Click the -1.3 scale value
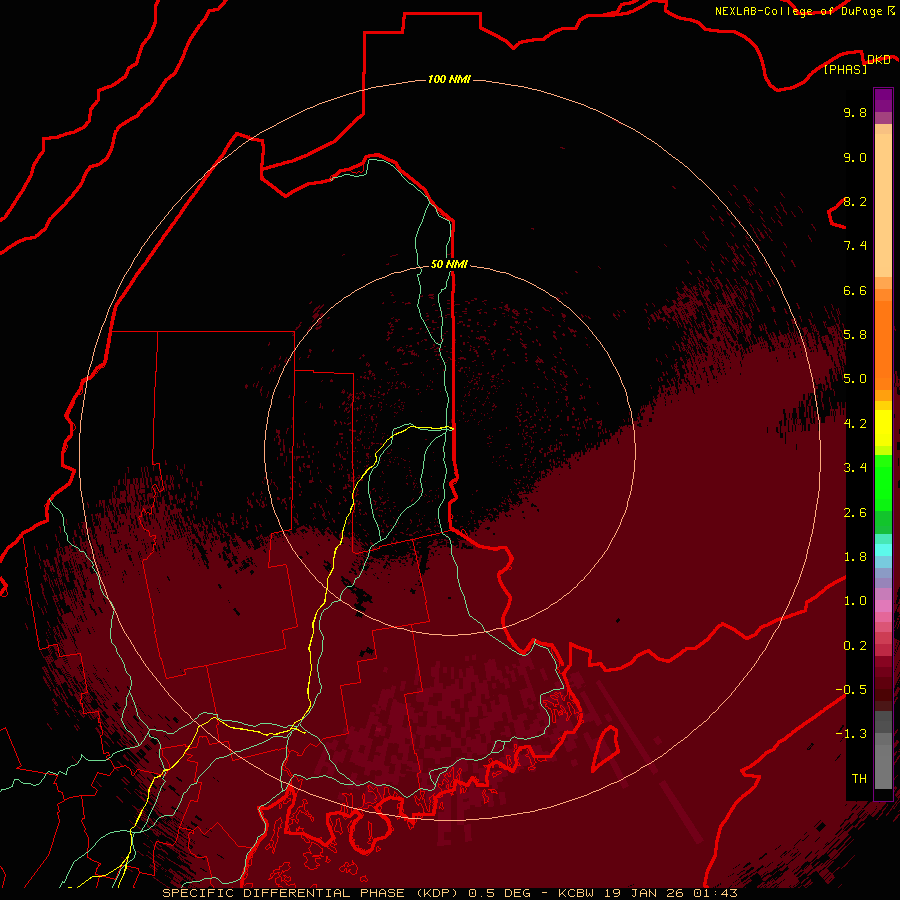Image resolution: width=900 pixels, height=900 pixels. point(851,734)
